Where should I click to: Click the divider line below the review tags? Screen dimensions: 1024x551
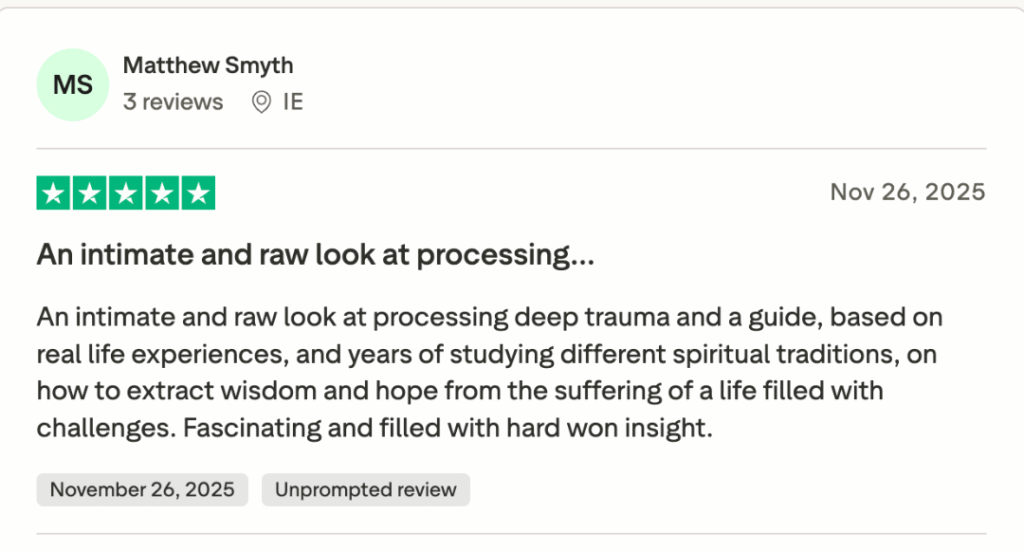(x=511, y=533)
